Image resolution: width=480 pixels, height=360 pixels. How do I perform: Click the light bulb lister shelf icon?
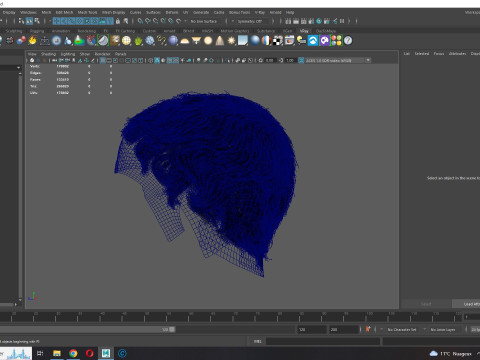click(301, 41)
